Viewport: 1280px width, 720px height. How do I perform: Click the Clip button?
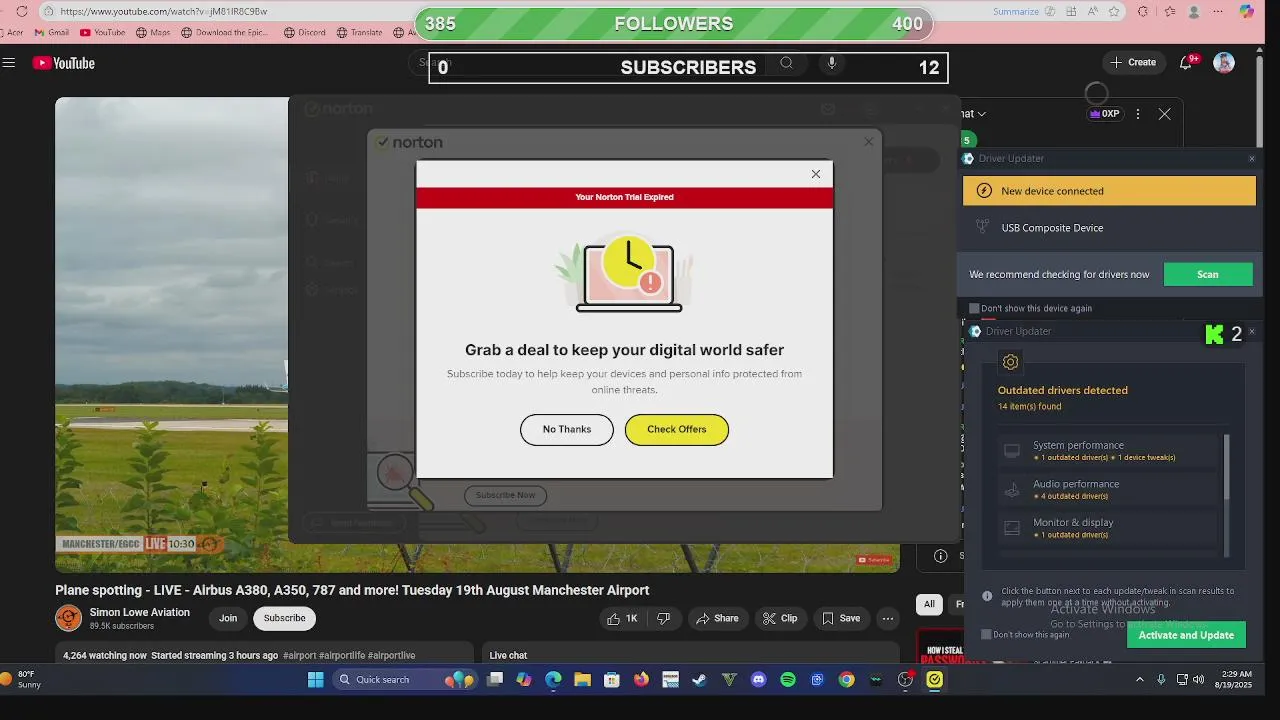(x=780, y=618)
